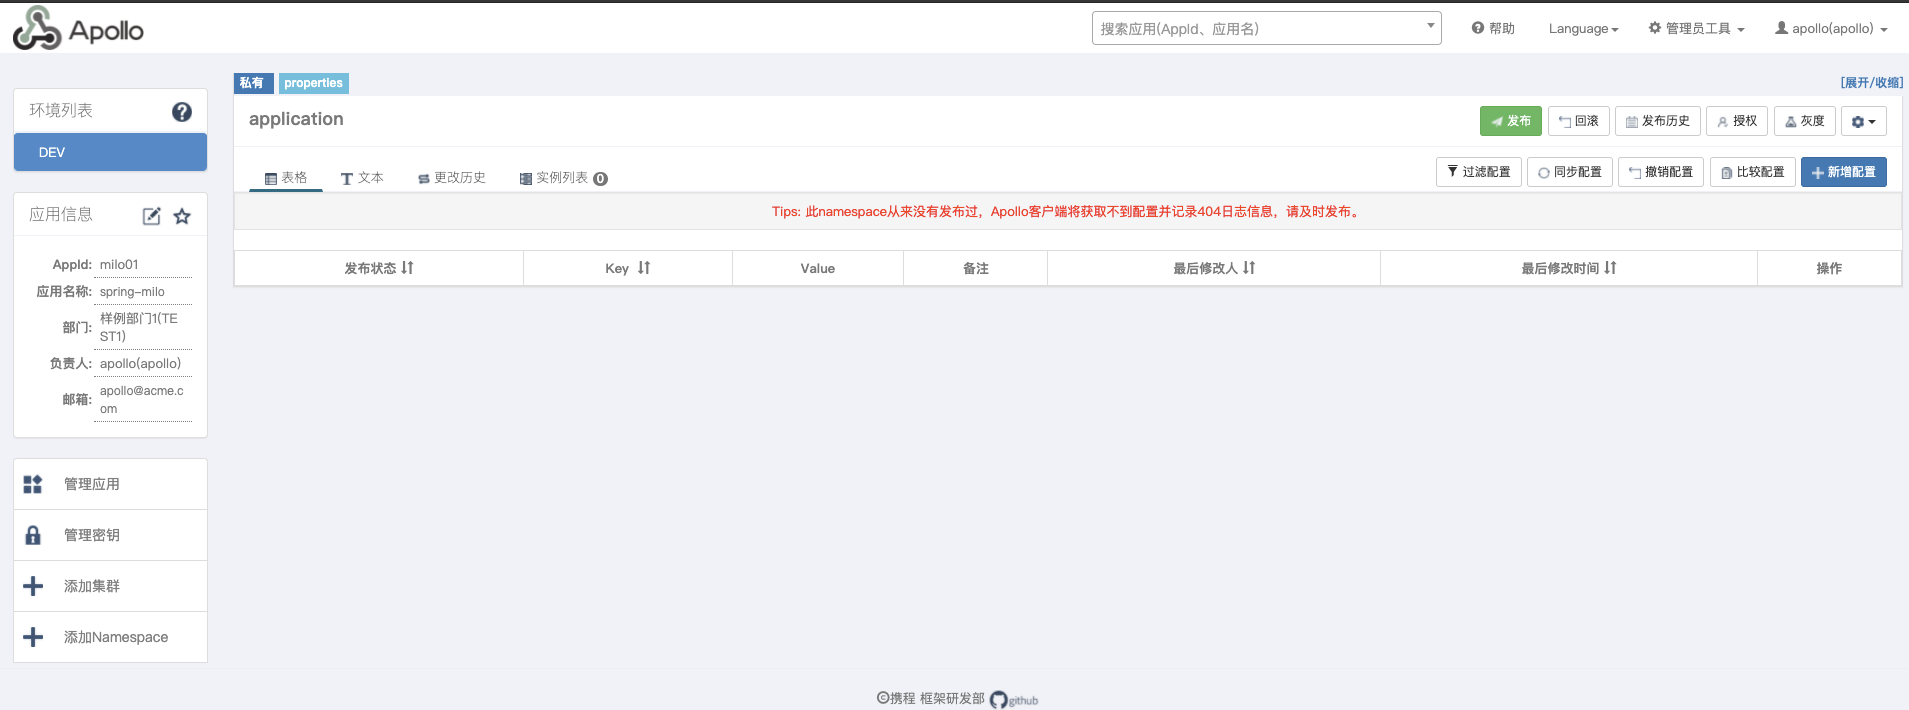Click AppId value milo01
1909x710 pixels.
[x=119, y=265]
